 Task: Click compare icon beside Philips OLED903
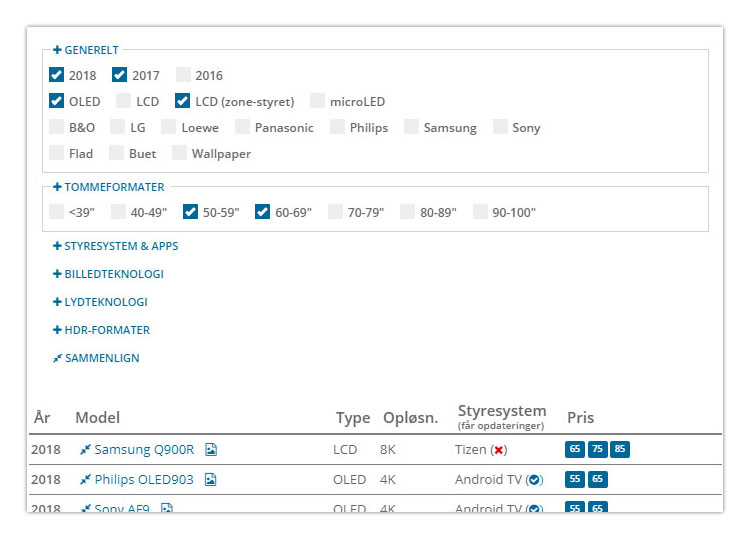pos(85,479)
